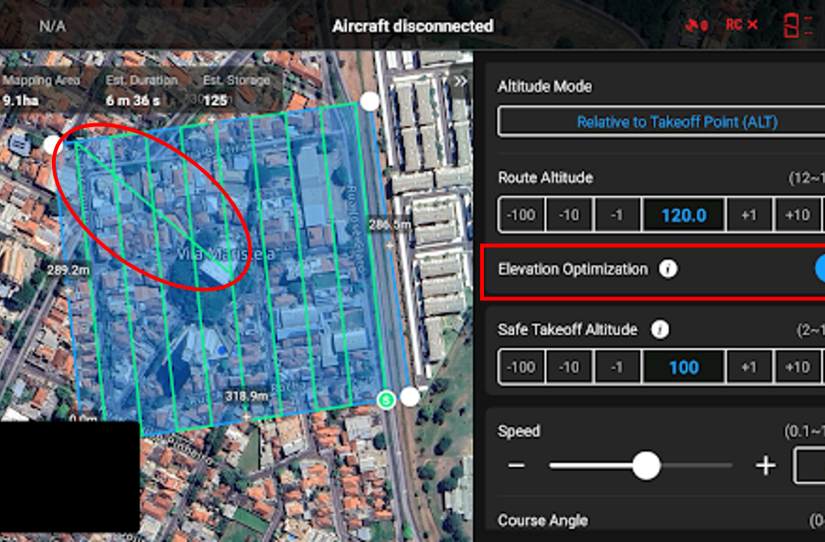825x542 pixels.
Task: Open Safe Takeoff Altitude info icon
Action: click(660, 329)
